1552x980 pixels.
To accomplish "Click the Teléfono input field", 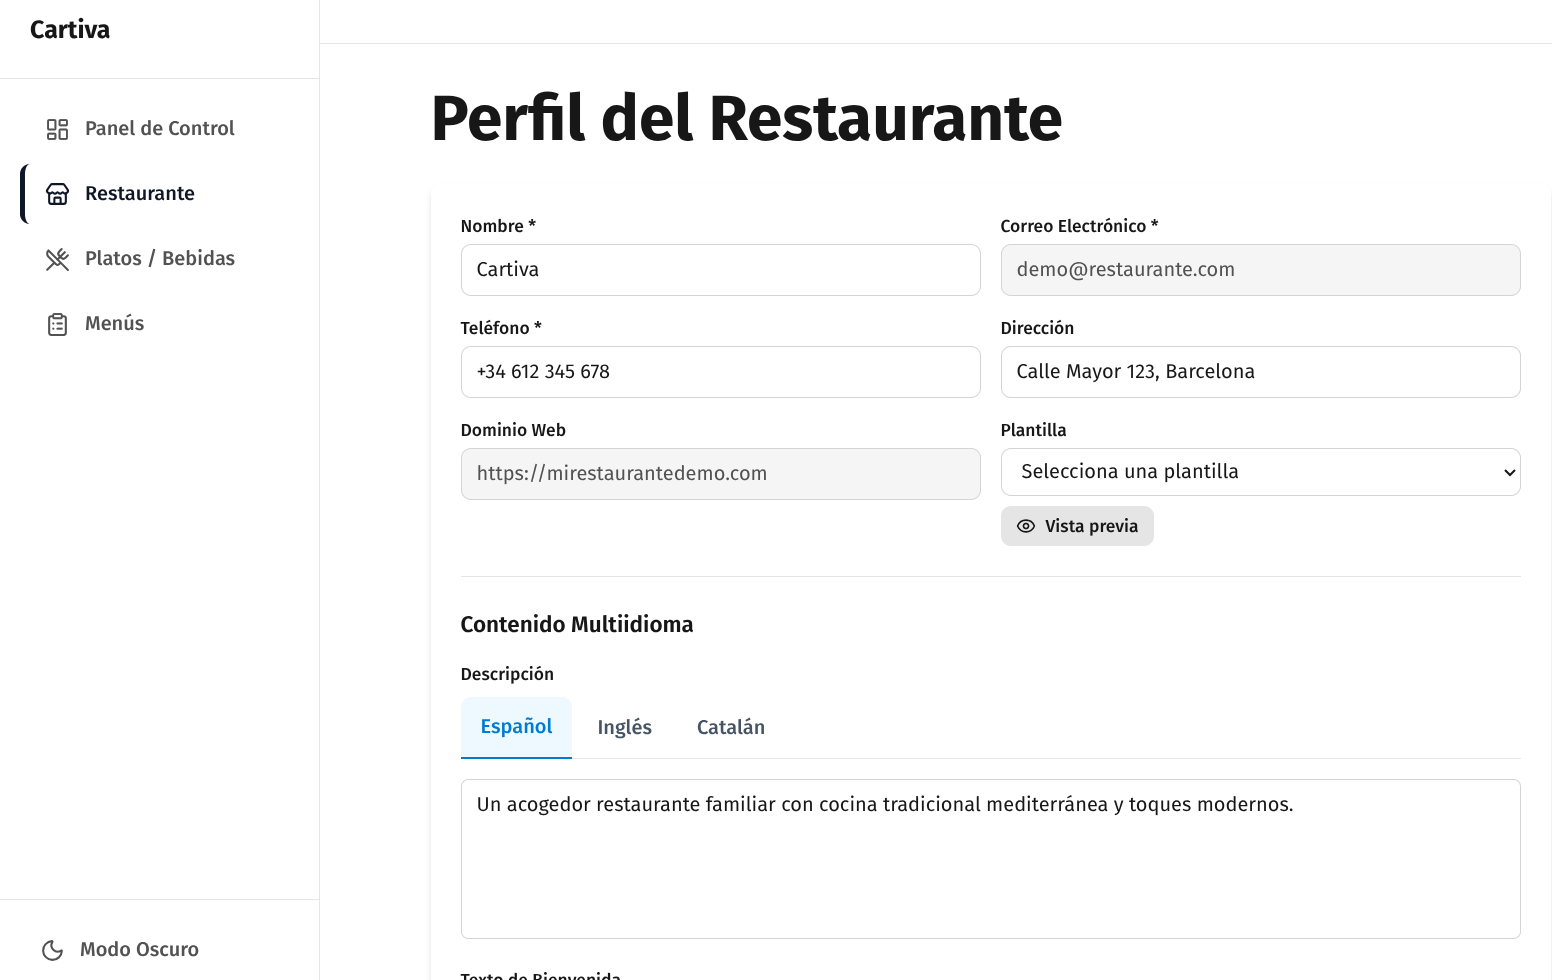I will point(720,371).
